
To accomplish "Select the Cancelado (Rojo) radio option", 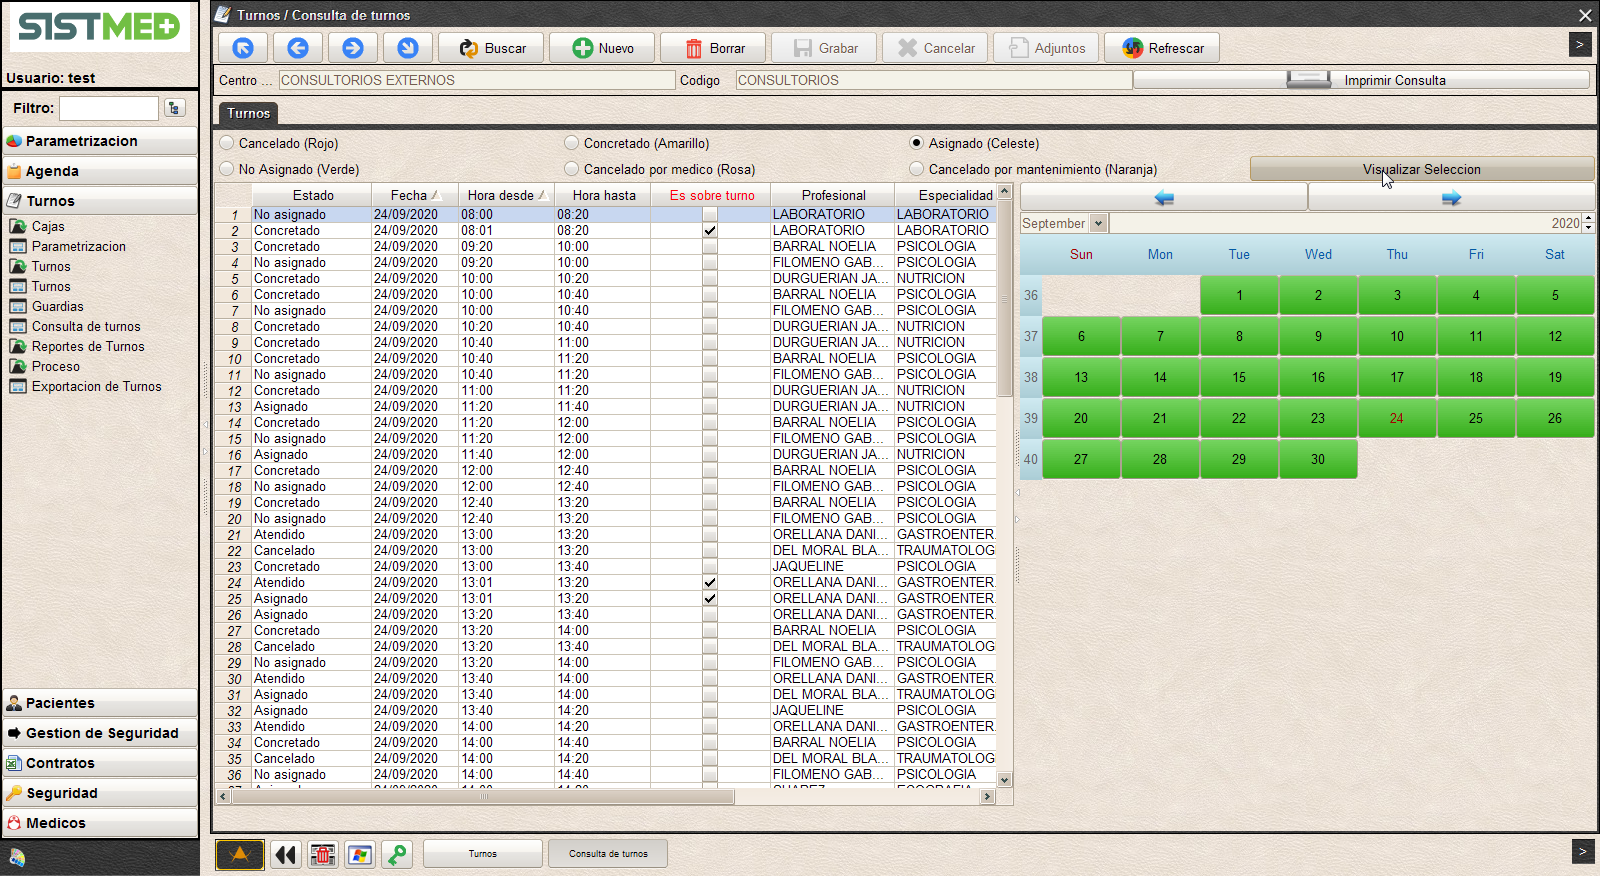I will (227, 143).
